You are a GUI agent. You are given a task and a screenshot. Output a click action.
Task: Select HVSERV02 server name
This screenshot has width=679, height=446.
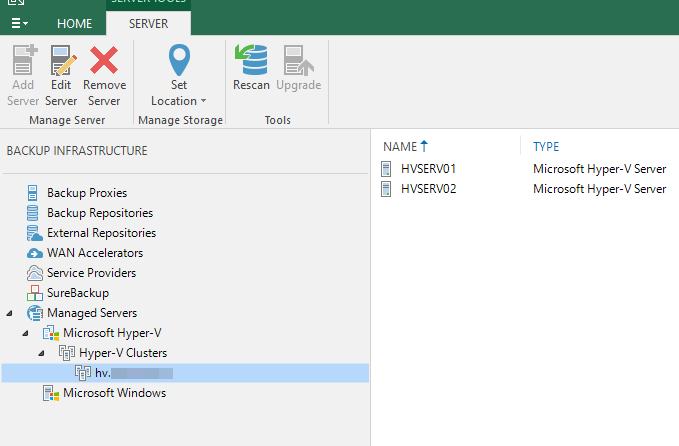pyautogui.click(x=428, y=189)
